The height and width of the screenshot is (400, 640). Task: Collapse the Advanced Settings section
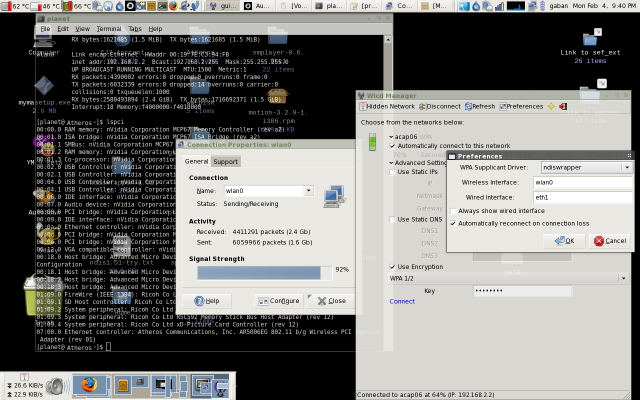pyautogui.click(x=391, y=162)
